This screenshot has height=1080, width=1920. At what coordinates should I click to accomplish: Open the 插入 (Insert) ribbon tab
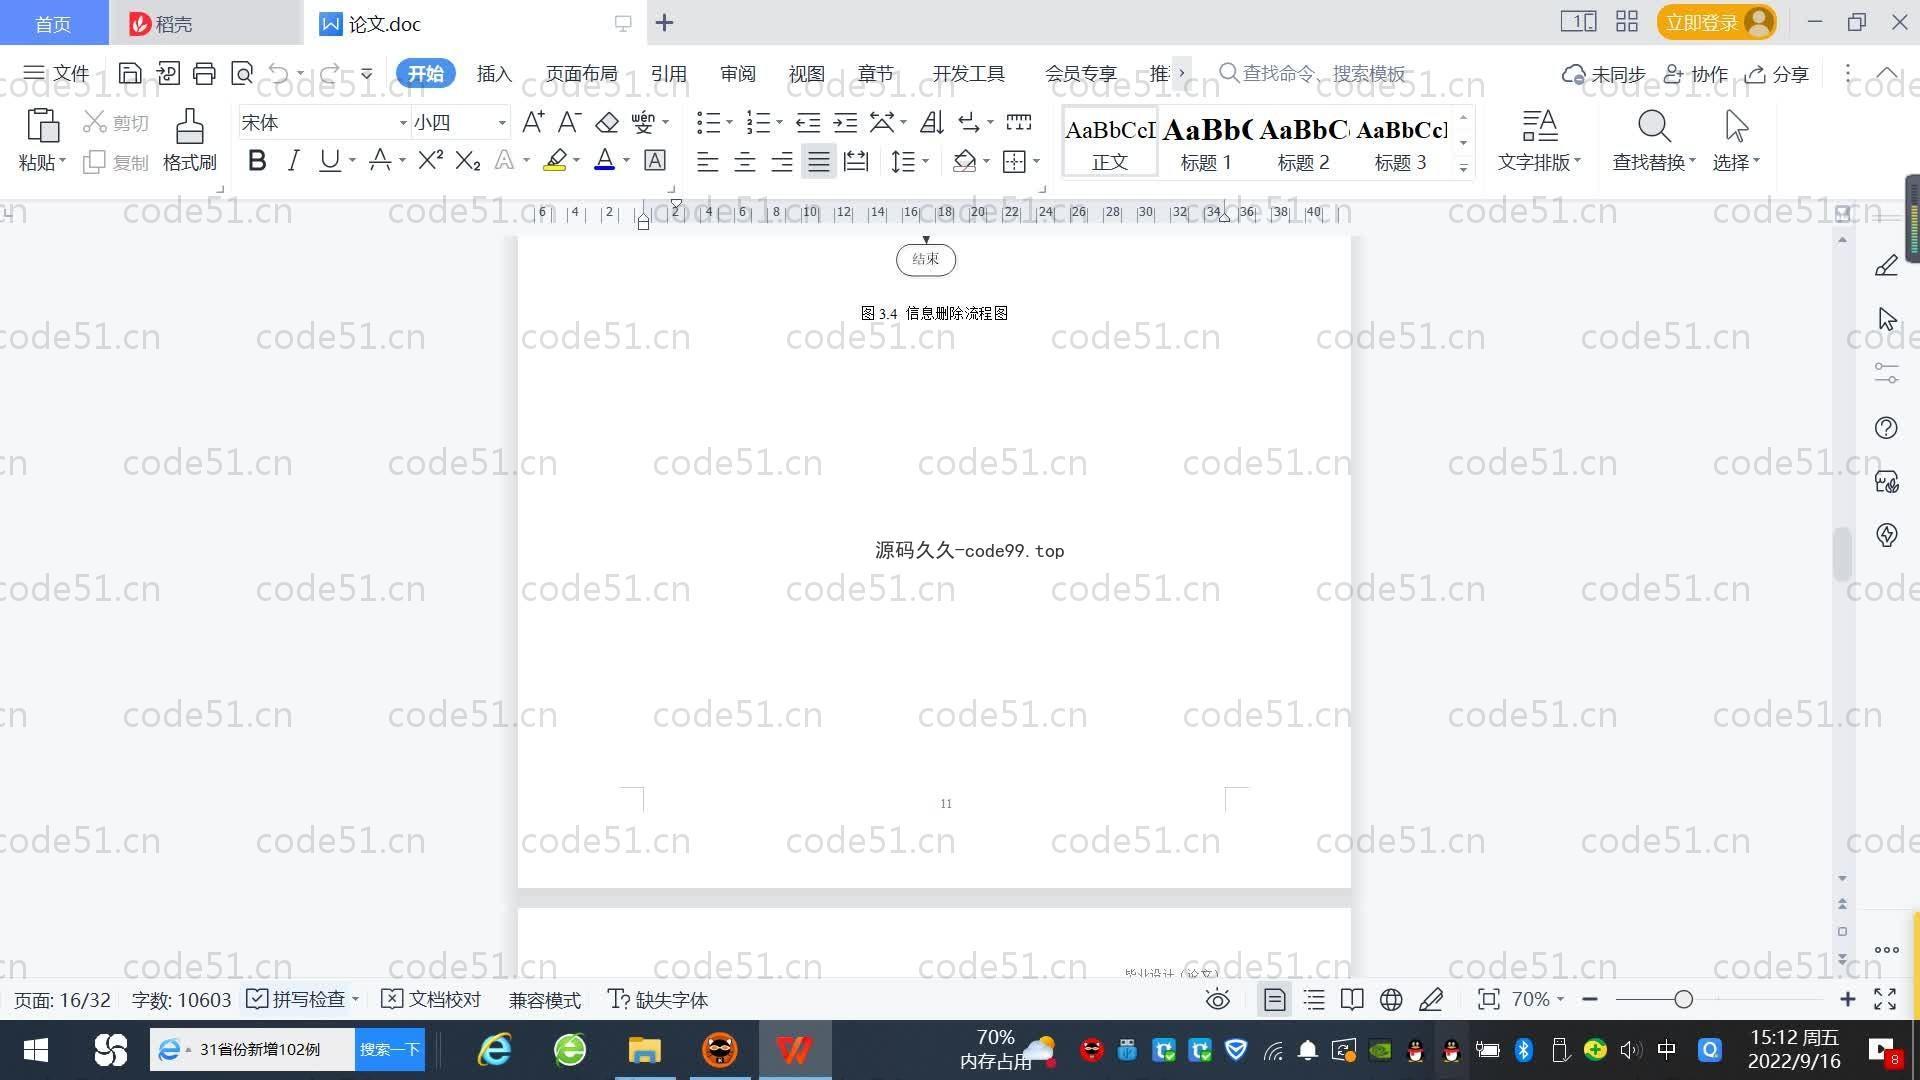(494, 74)
